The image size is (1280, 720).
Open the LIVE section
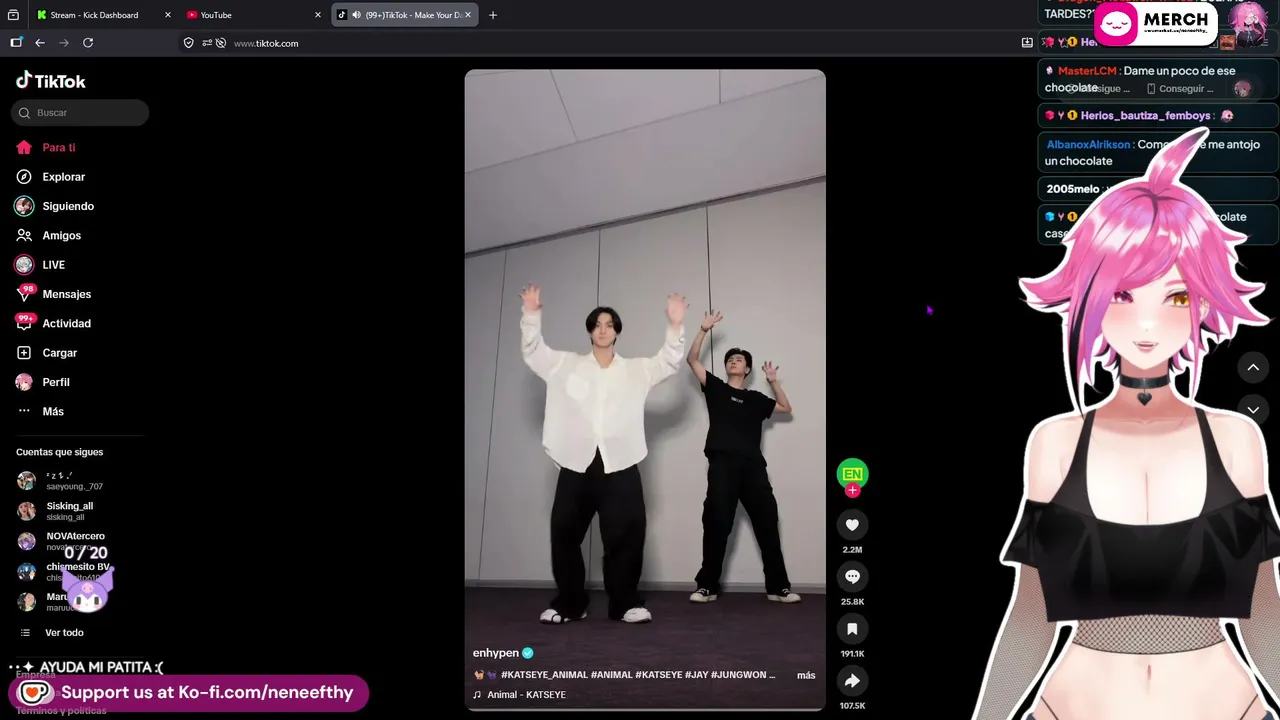coord(54,265)
